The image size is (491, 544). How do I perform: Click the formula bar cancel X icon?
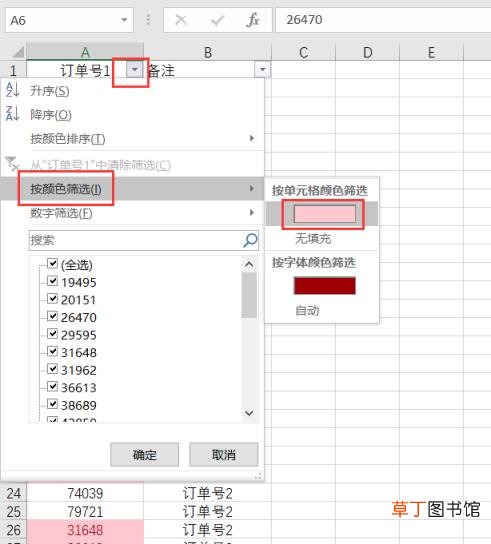tap(181, 20)
